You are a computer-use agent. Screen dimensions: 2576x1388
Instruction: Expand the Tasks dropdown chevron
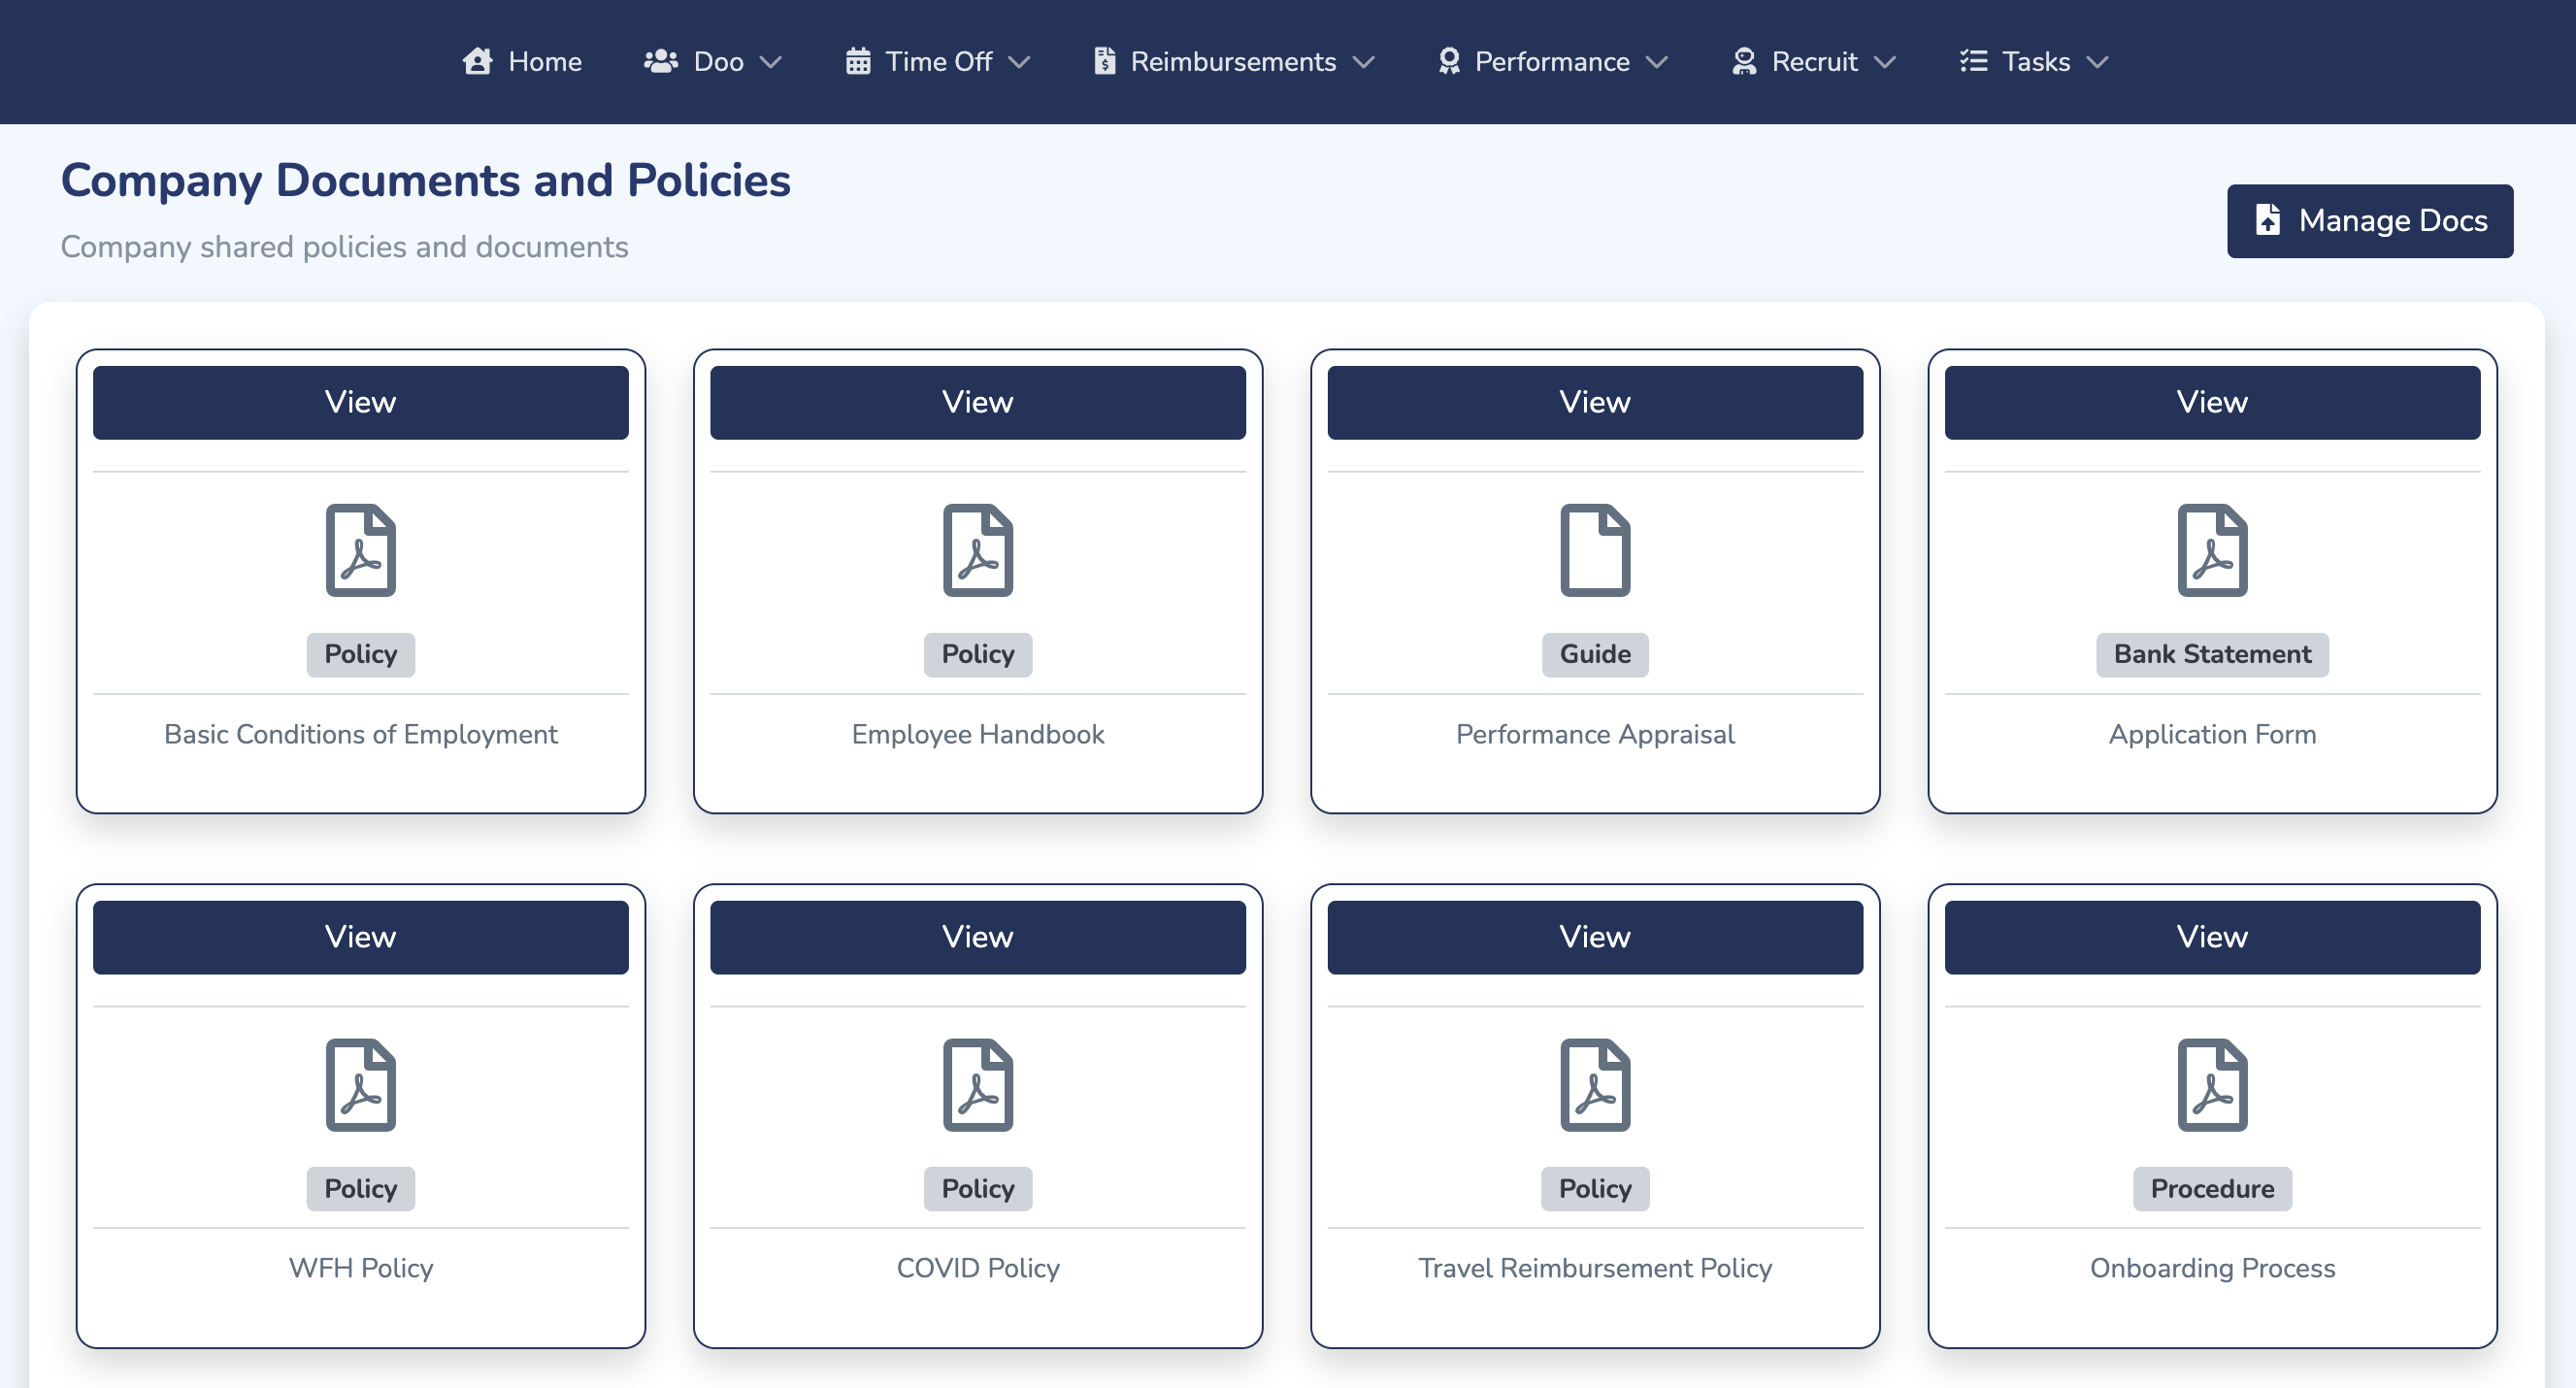pyautogui.click(x=2097, y=62)
